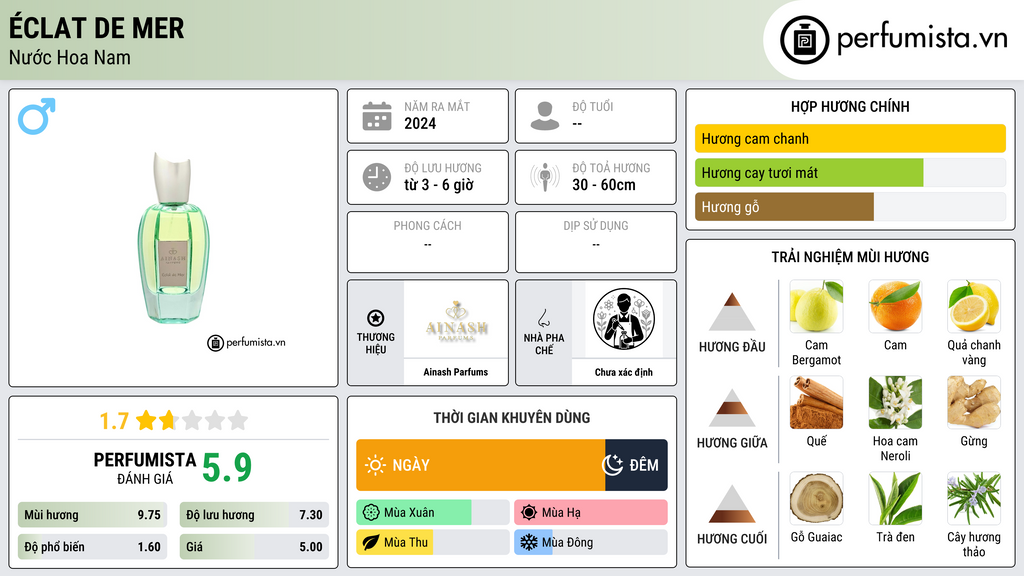This screenshot has height=576, width=1024.
Task: Click the sun icon in Ngày bar
Action: coord(376,465)
